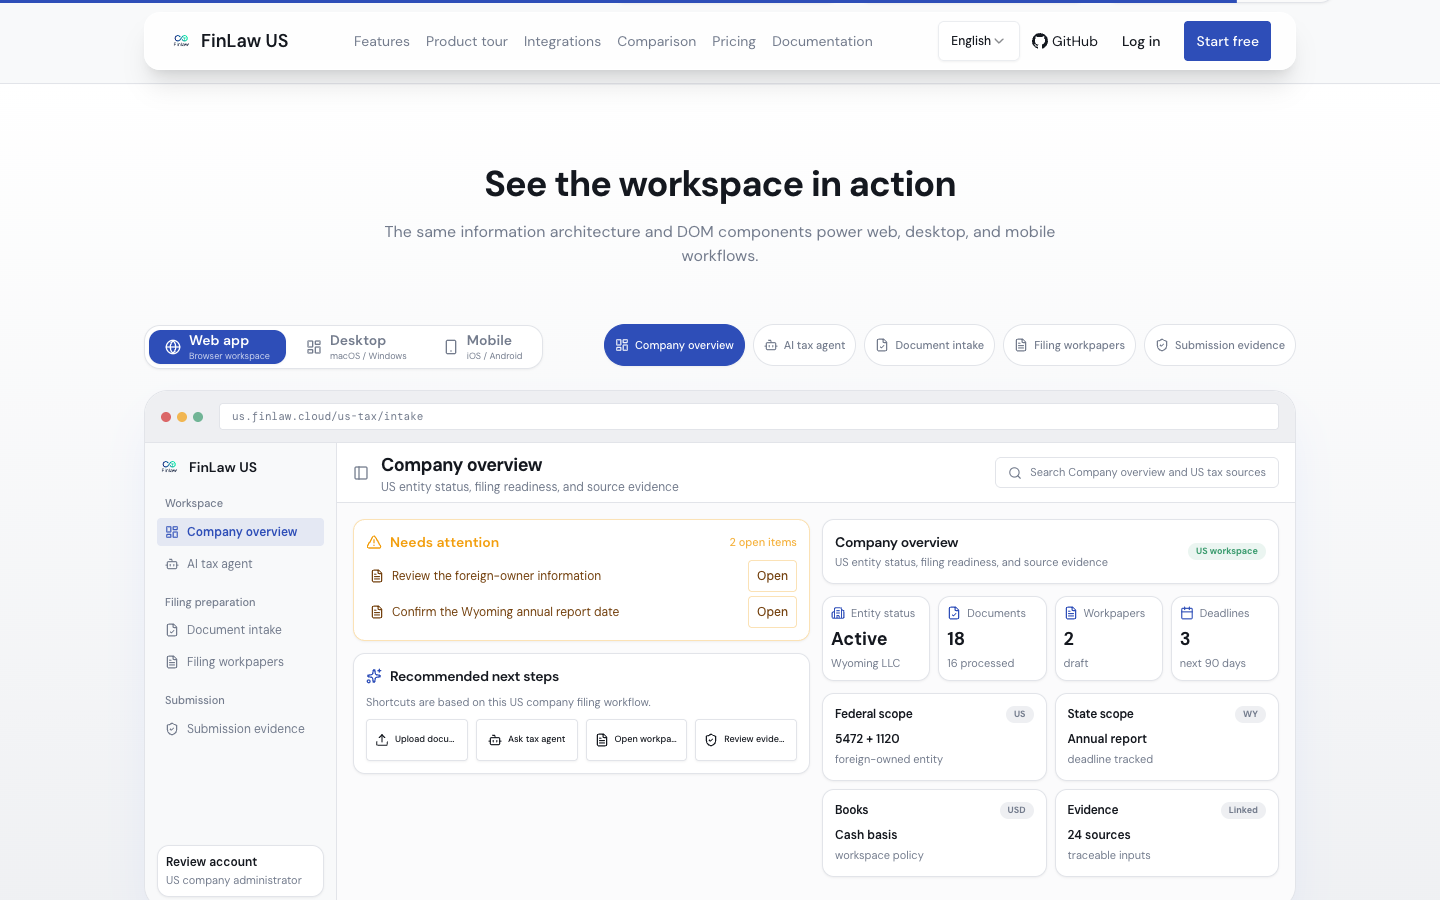
Task: Open Documentation in the top navigation
Action: pyautogui.click(x=822, y=41)
